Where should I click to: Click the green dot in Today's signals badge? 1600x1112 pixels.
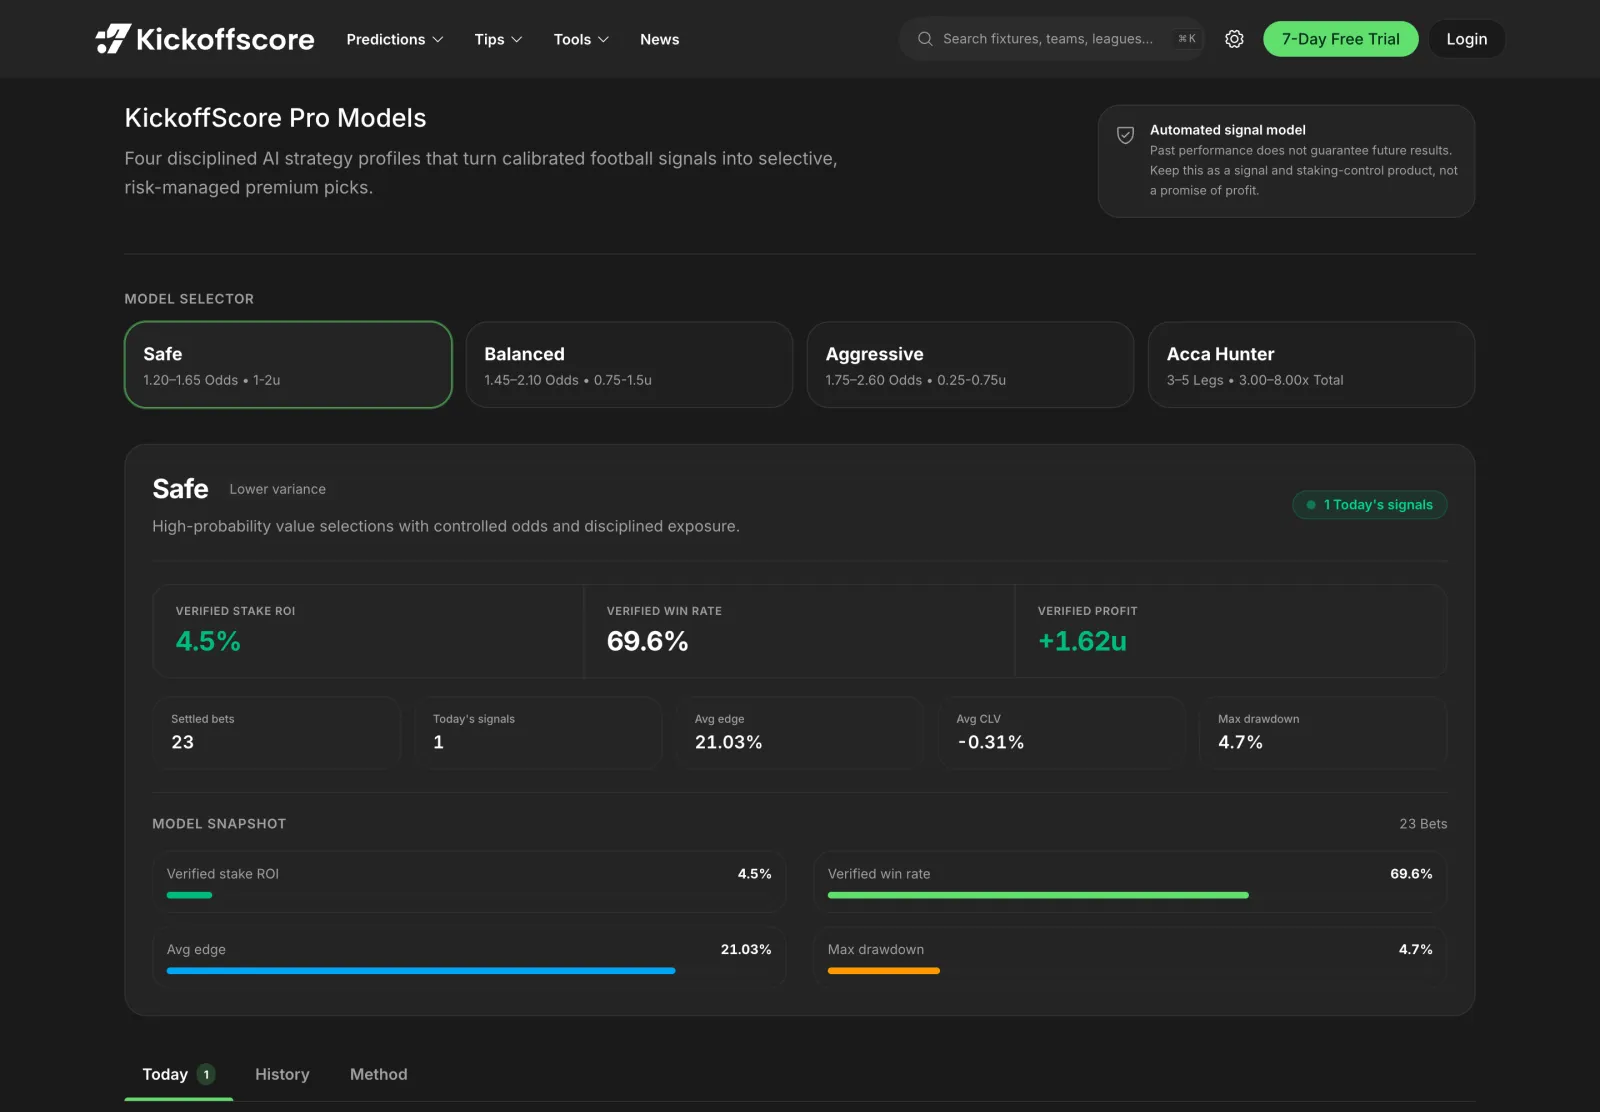click(1311, 505)
